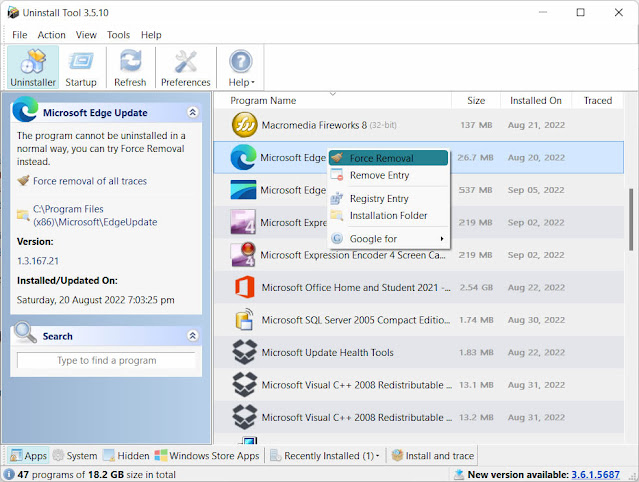Collapse the Search panel
Screen dimensions: 639x482
tap(193, 336)
